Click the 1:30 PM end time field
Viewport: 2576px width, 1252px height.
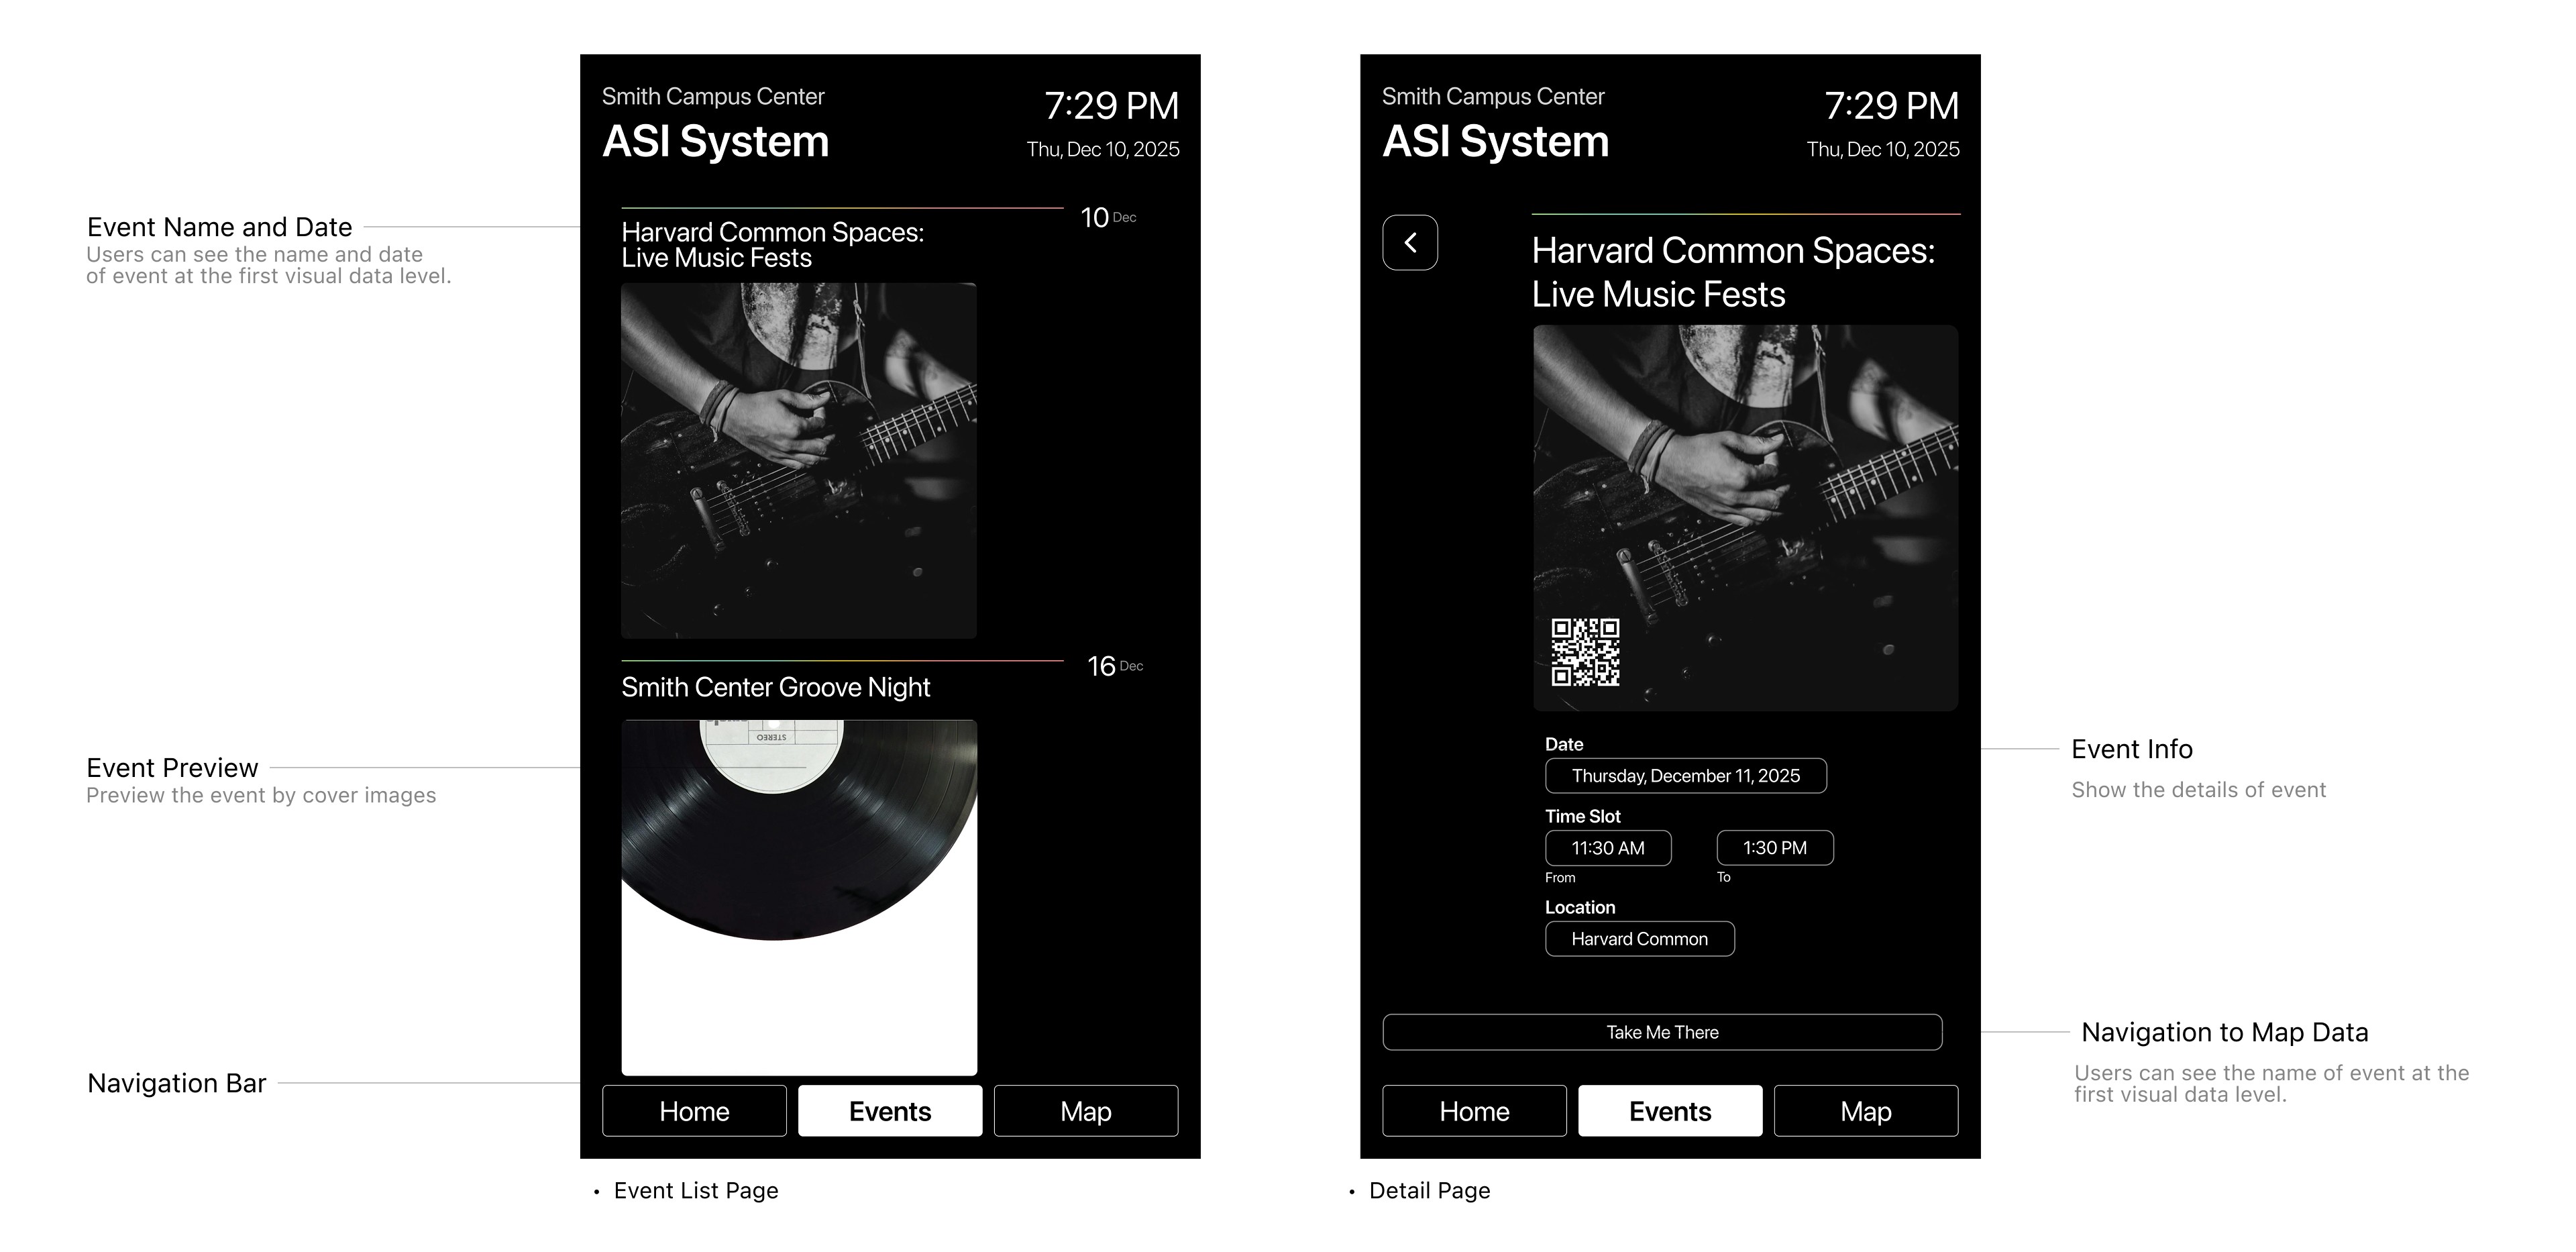1775,848
